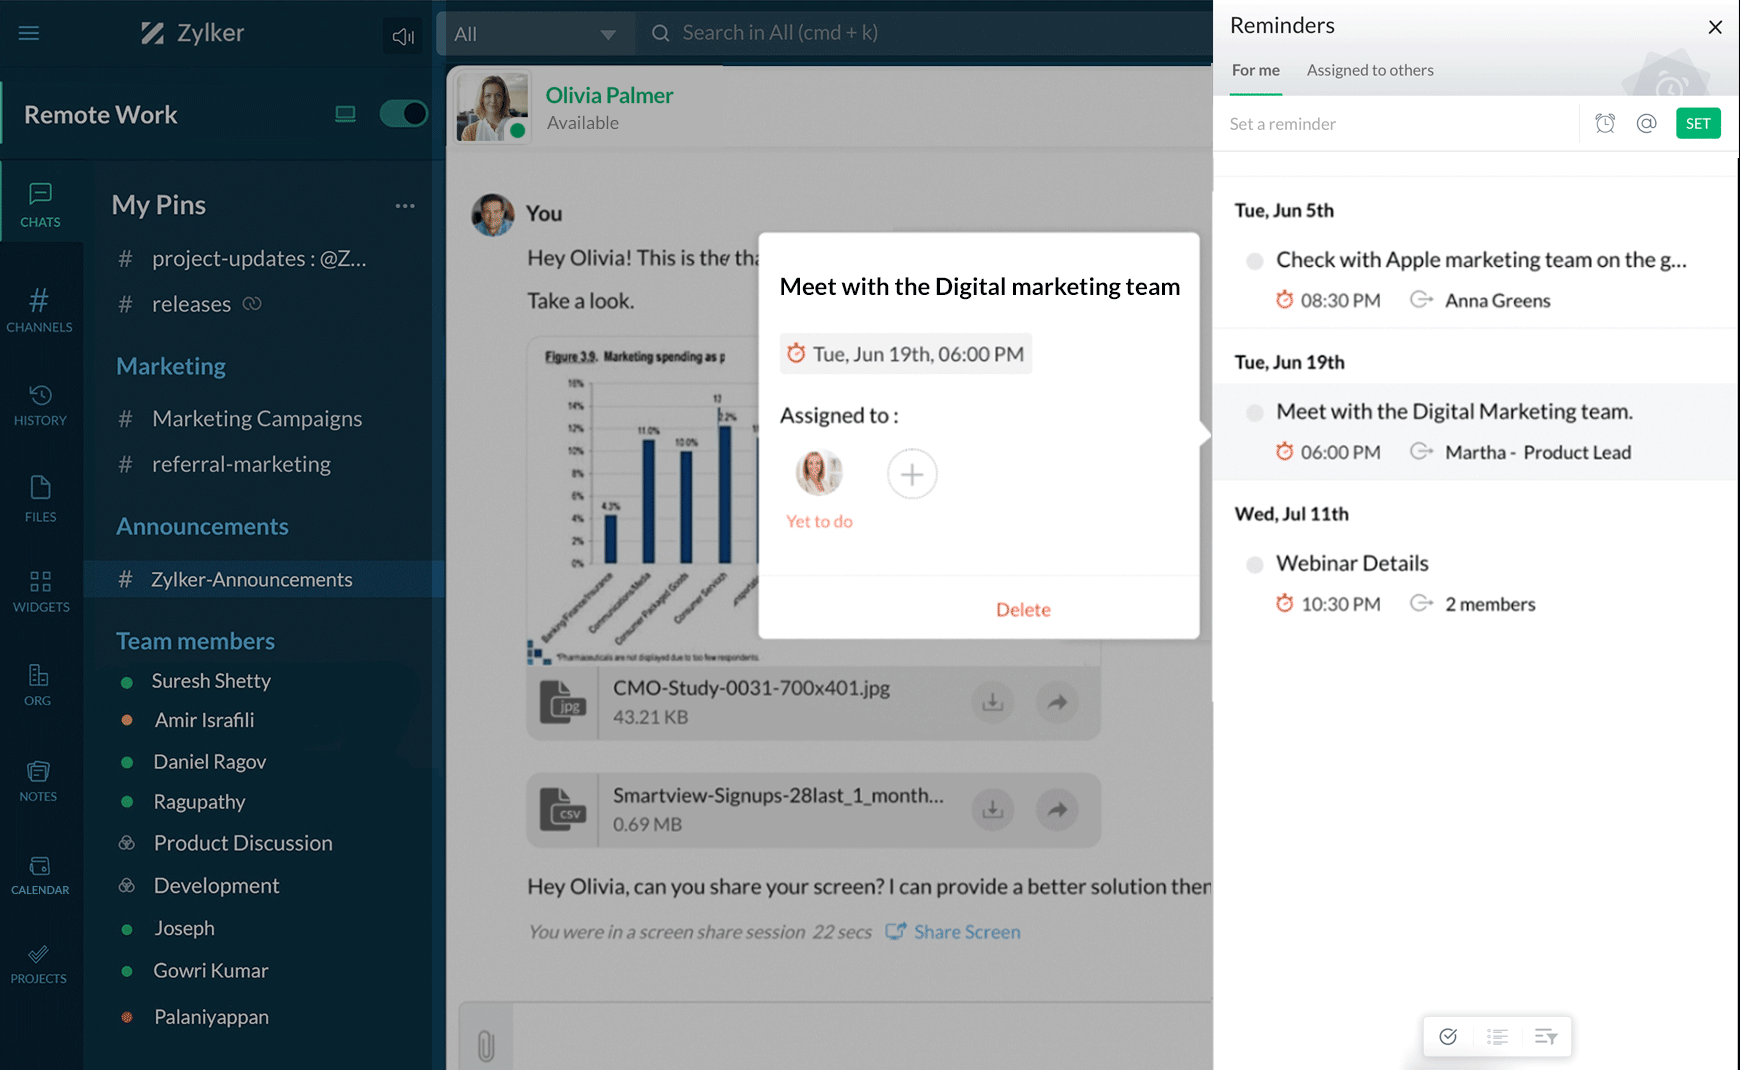This screenshot has height=1070, width=1740.
Task: Click the SET reminder button
Action: (x=1698, y=123)
